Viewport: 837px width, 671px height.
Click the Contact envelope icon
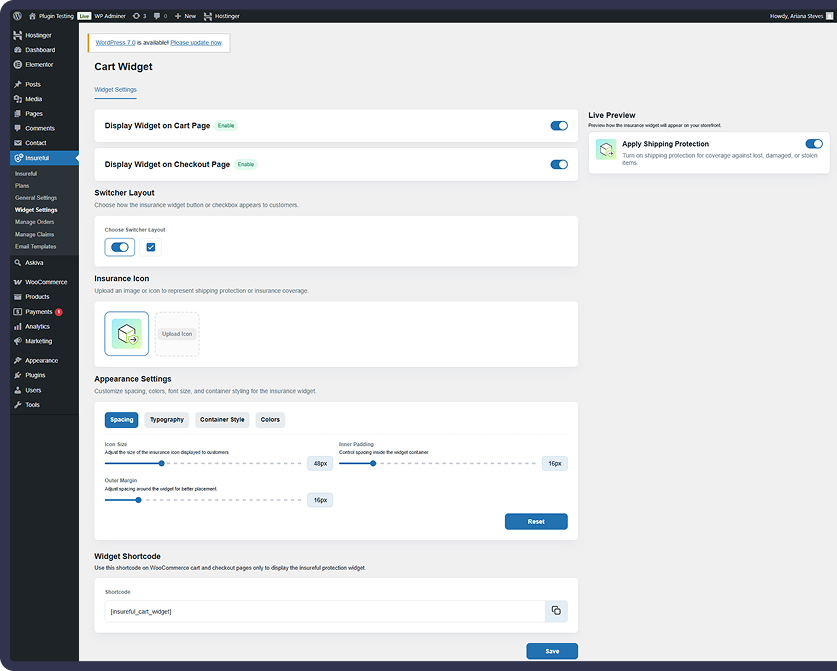(18, 143)
